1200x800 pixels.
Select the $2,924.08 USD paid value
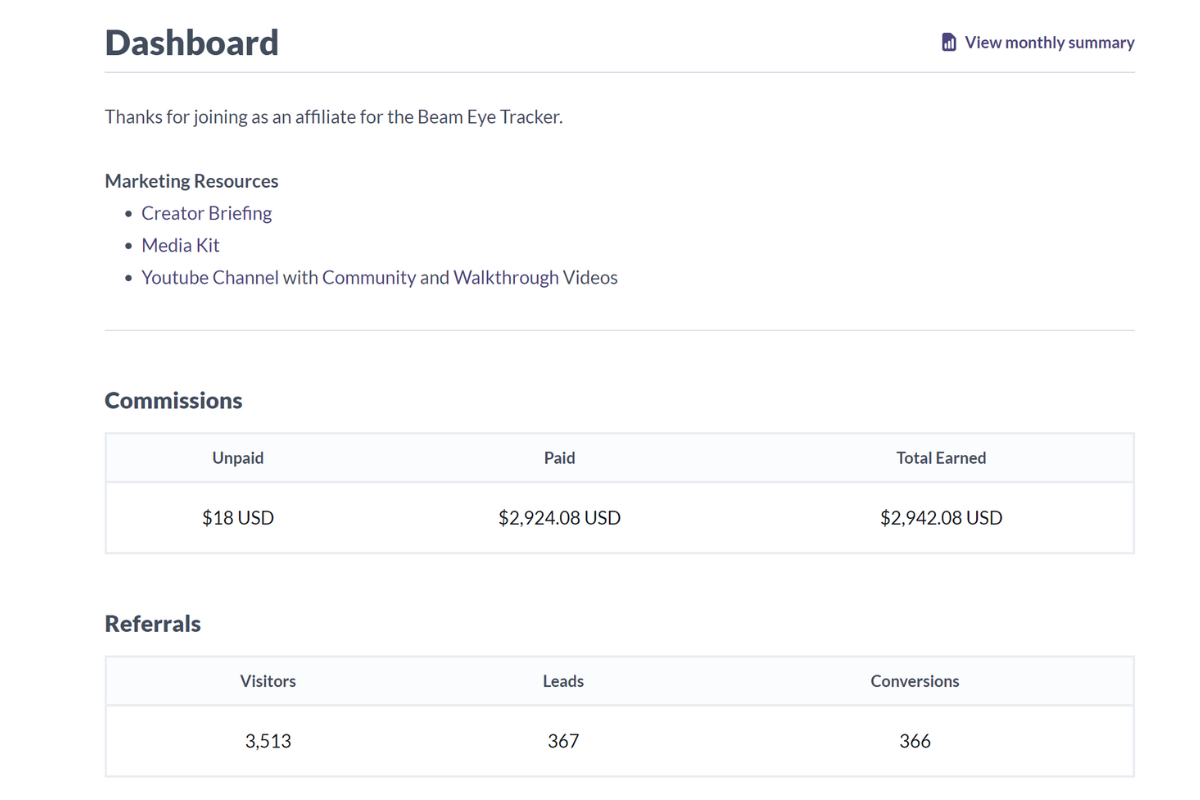[x=559, y=518]
